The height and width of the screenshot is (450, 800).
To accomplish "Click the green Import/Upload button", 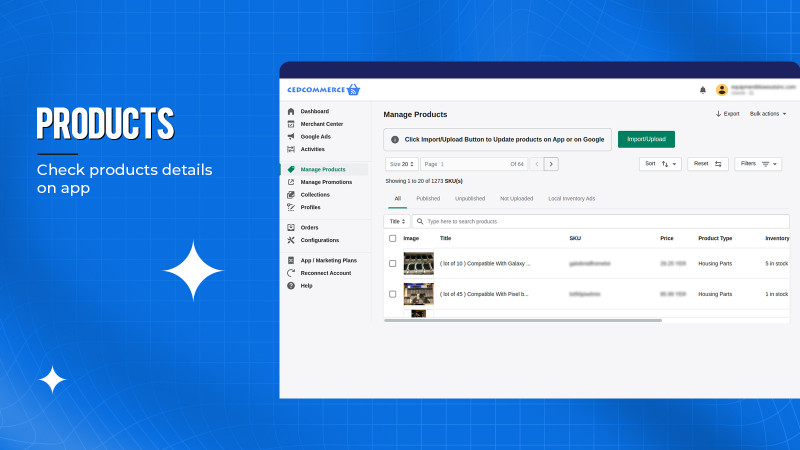I will (646, 139).
